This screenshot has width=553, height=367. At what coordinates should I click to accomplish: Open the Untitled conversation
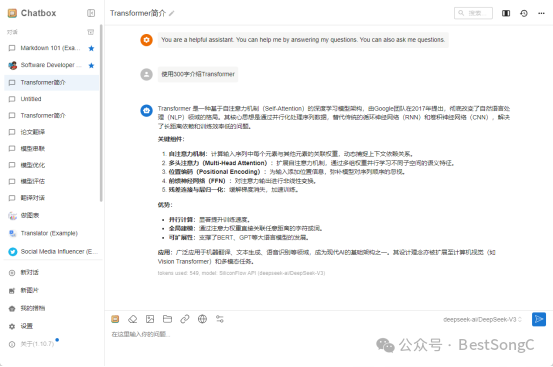click(51, 99)
